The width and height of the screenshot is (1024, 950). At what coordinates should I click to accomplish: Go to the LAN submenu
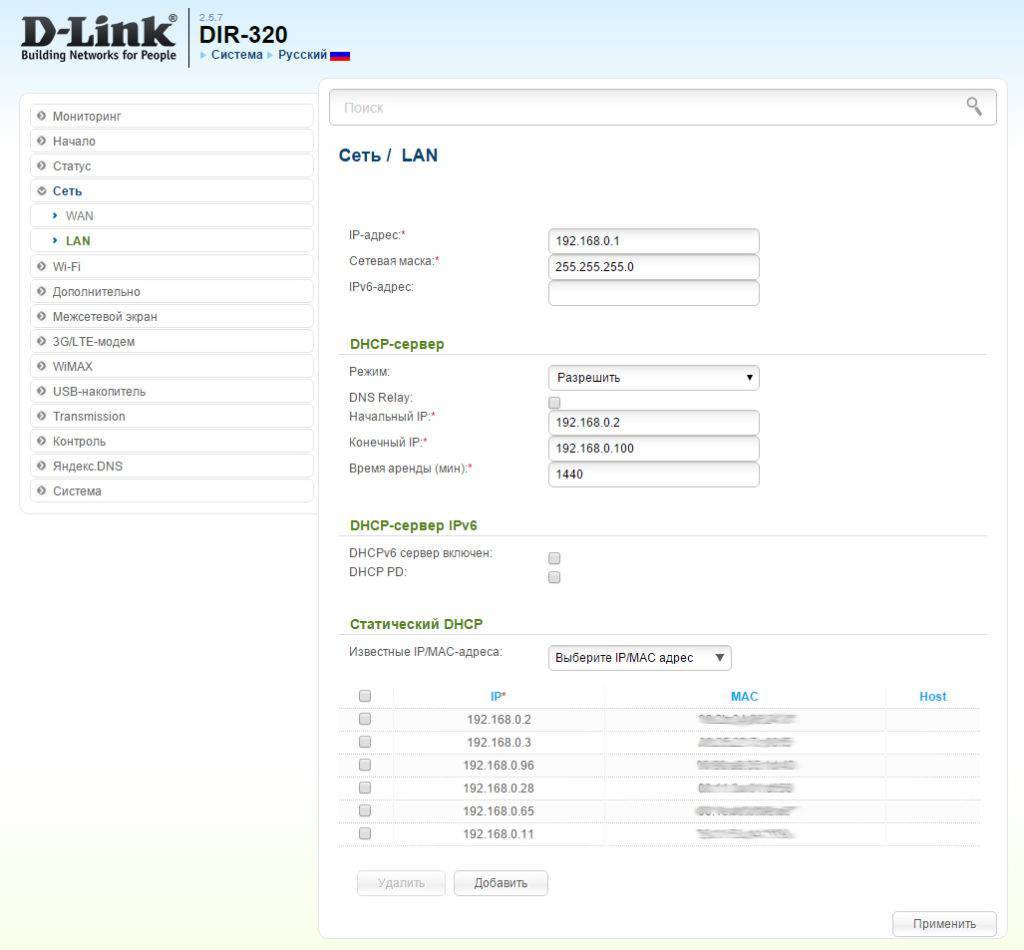click(x=172, y=241)
